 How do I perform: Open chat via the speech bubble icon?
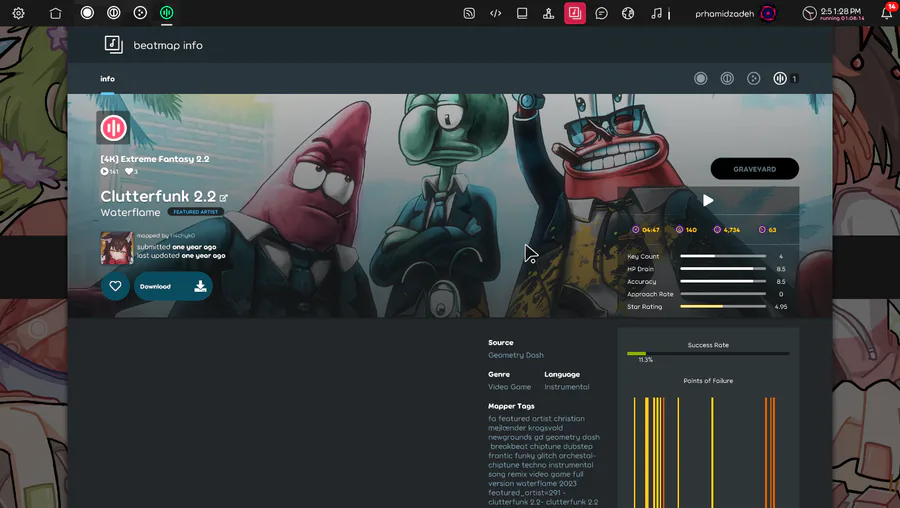pyautogui.click(x=601, y=13)
